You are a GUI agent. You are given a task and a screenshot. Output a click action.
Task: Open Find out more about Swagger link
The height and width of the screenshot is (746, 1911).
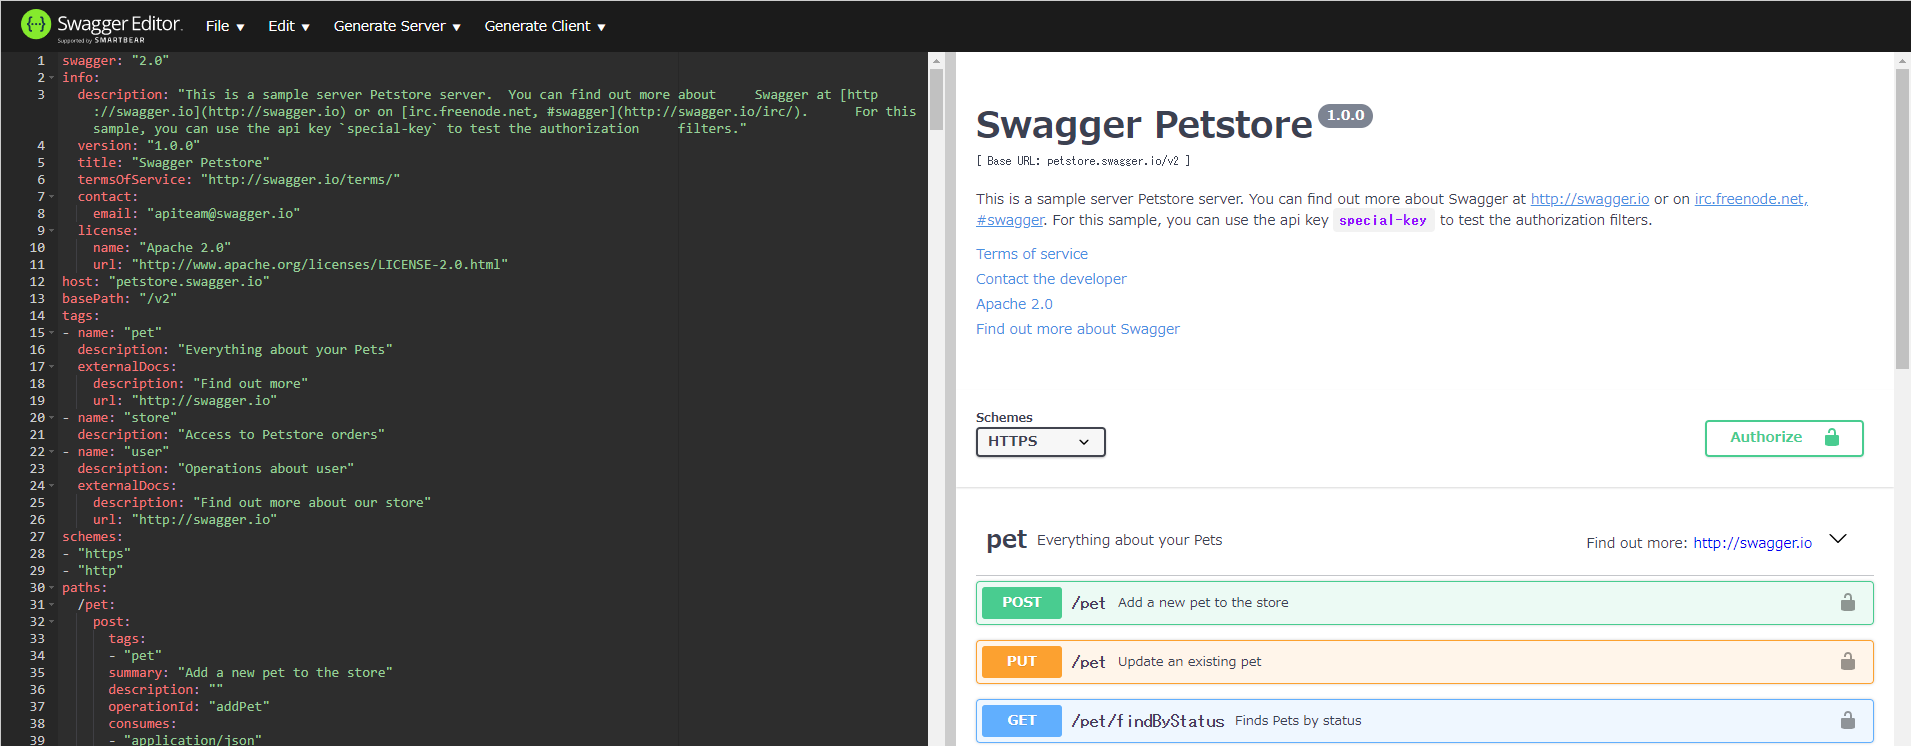1078,329
